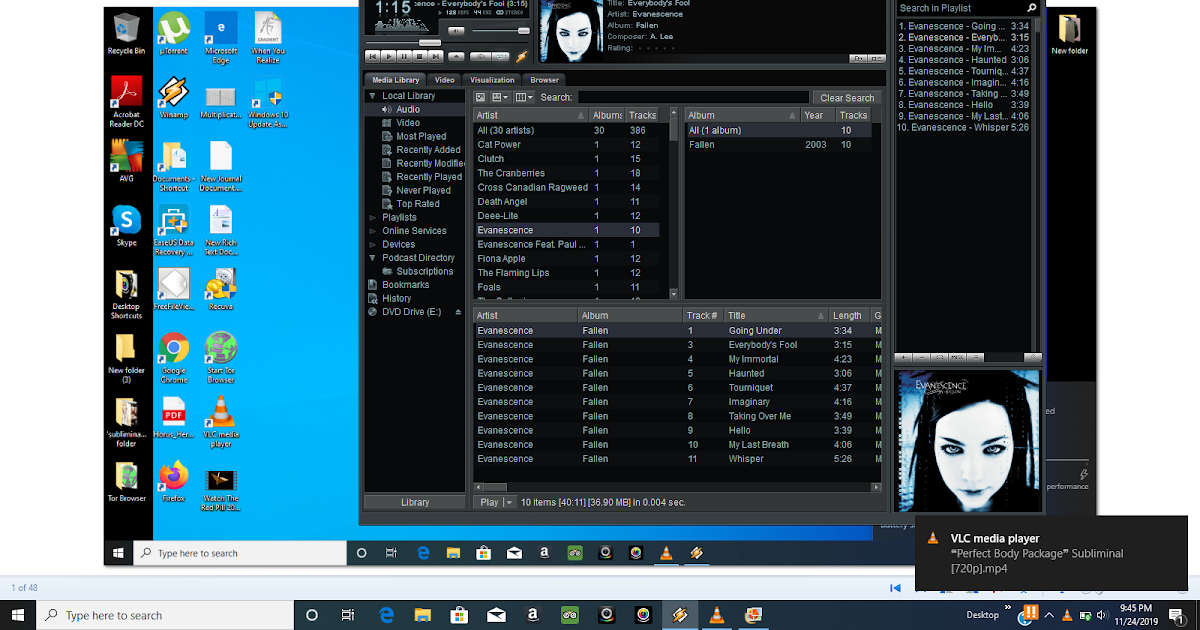Click the Library button at bottom

pyautogui.click(x=415, y=502)
